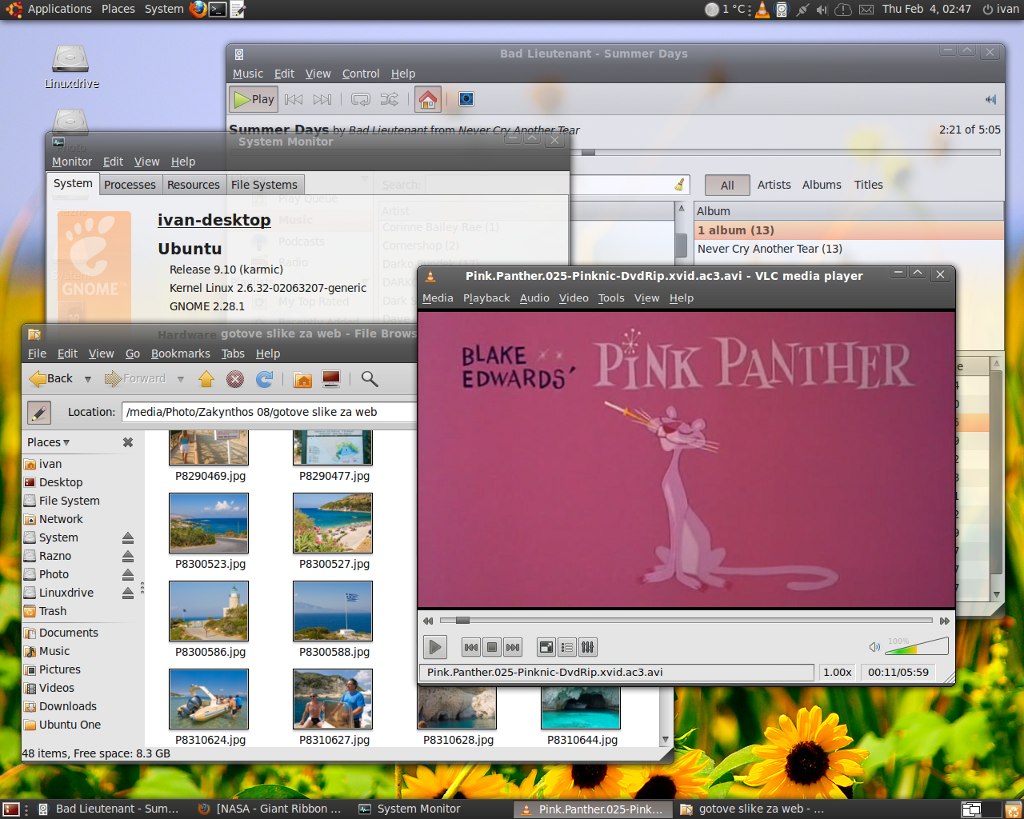Open file browser search magnifier
Viewport: 1024px width, 819px height.
coord(370,379)
